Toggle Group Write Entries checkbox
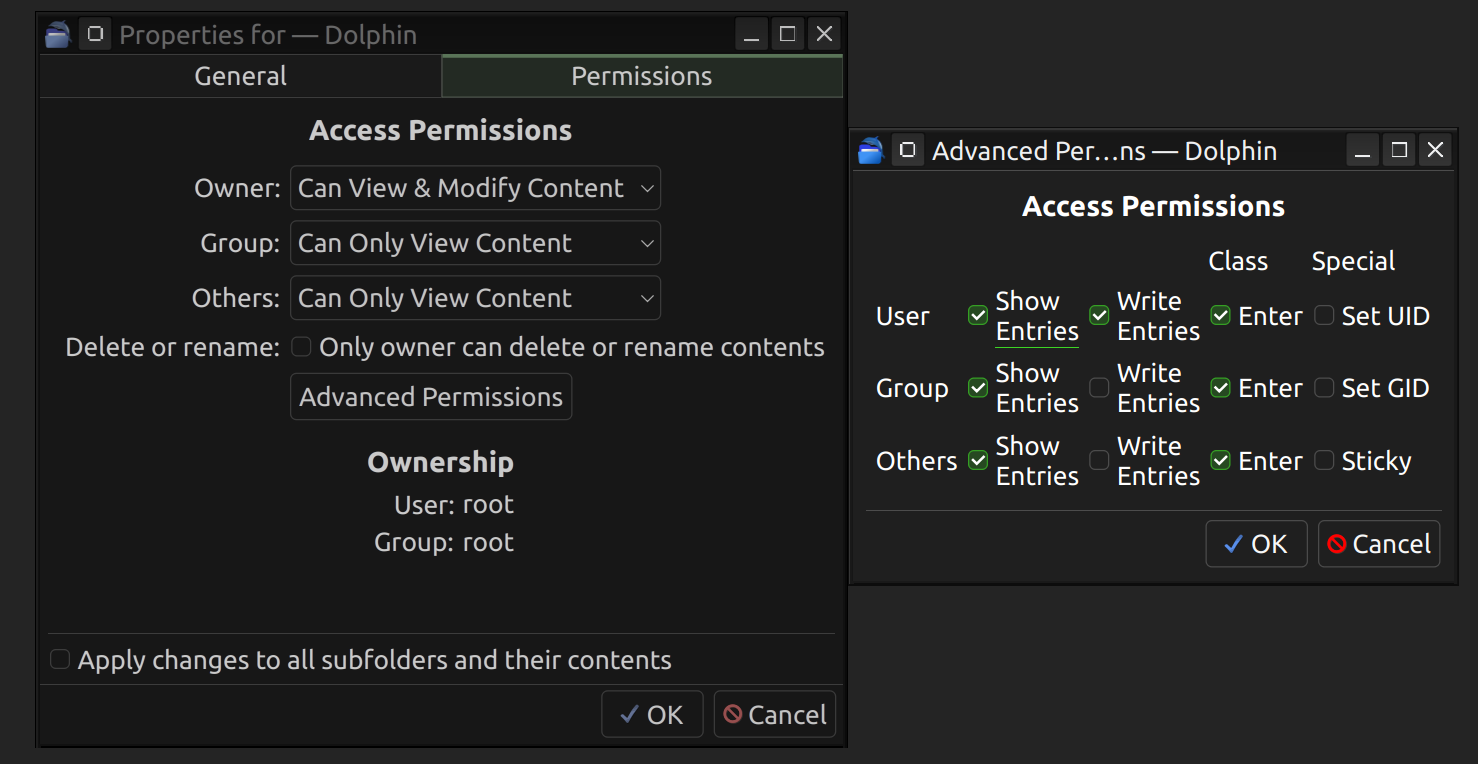This screenshot has height=764, width=1478. [x=1099, y=388]
